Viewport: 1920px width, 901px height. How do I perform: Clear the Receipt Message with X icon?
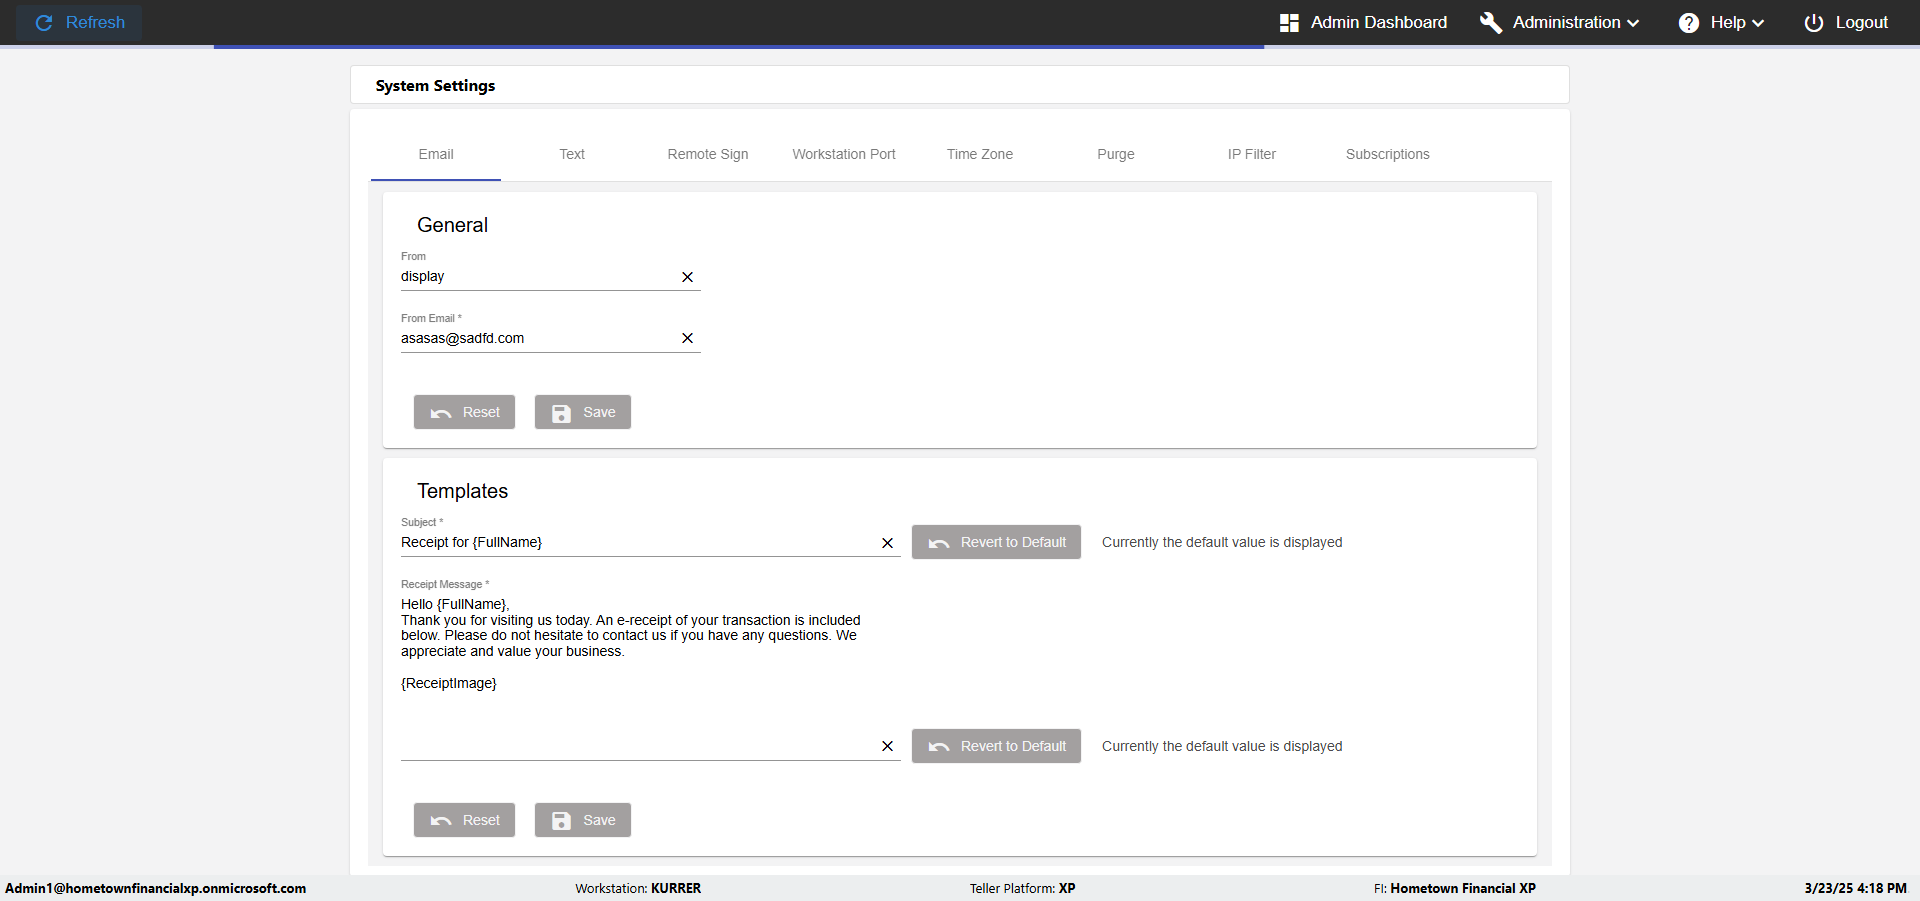pyautogui.click(x=887, y=746)
